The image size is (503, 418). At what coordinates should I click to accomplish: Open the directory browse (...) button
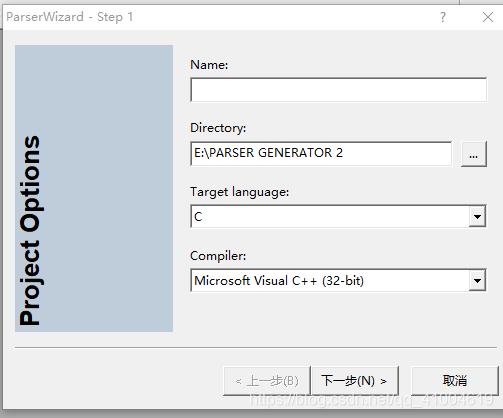click(474, 154)
